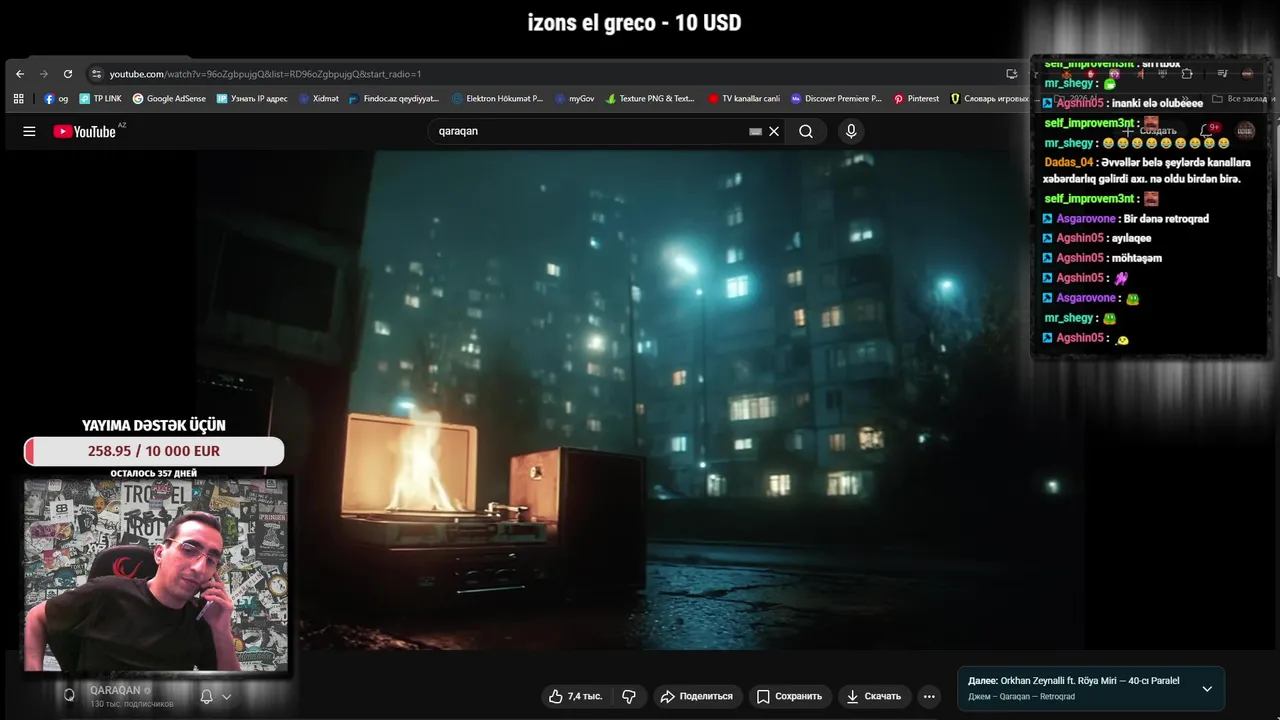Open the Xidmət bookmark
This screenshot has height=720, width=1280.
pyautogui.click(x=319, y=99)
